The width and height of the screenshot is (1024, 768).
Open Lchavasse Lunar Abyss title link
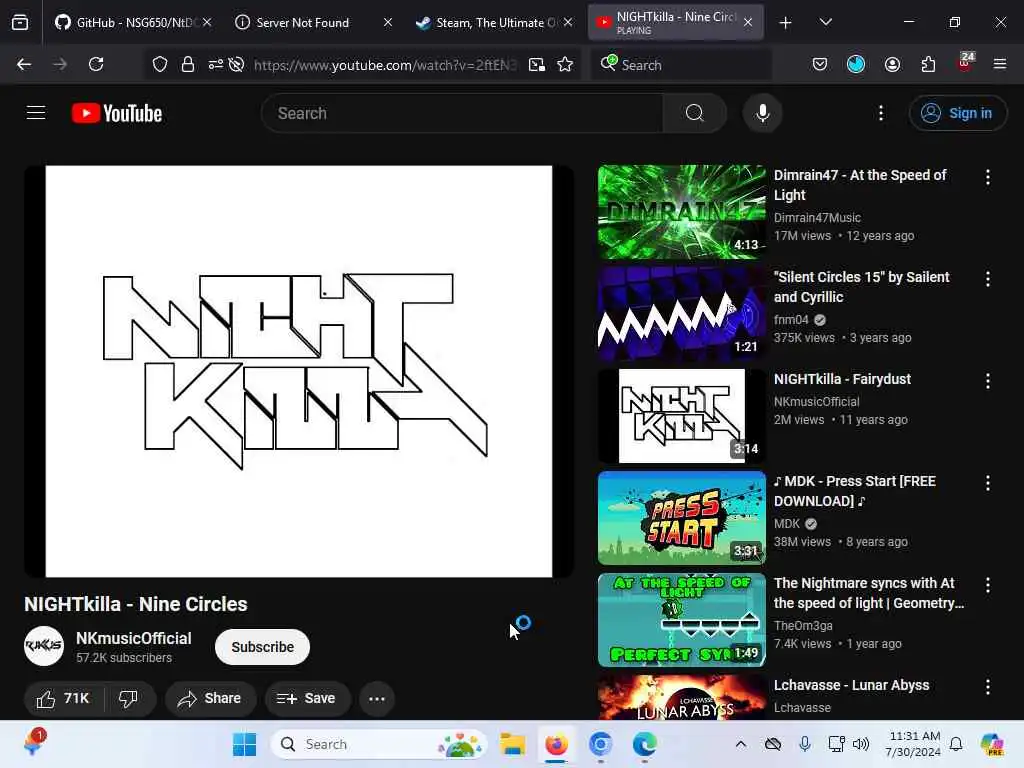pyautogui.click(x=852, y=685)
